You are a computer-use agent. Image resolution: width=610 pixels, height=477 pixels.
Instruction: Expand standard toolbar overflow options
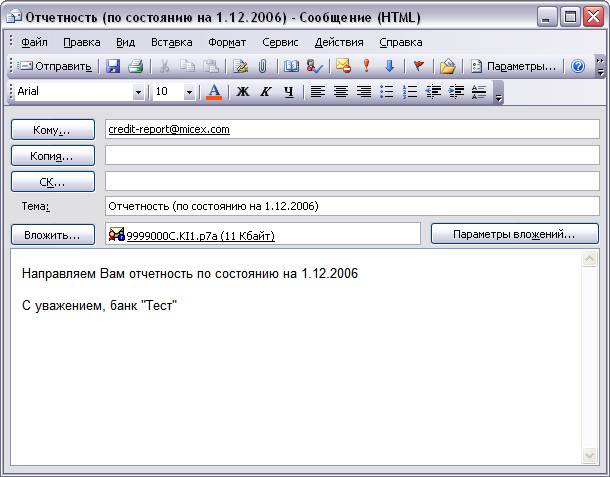[x=600, y=66]
